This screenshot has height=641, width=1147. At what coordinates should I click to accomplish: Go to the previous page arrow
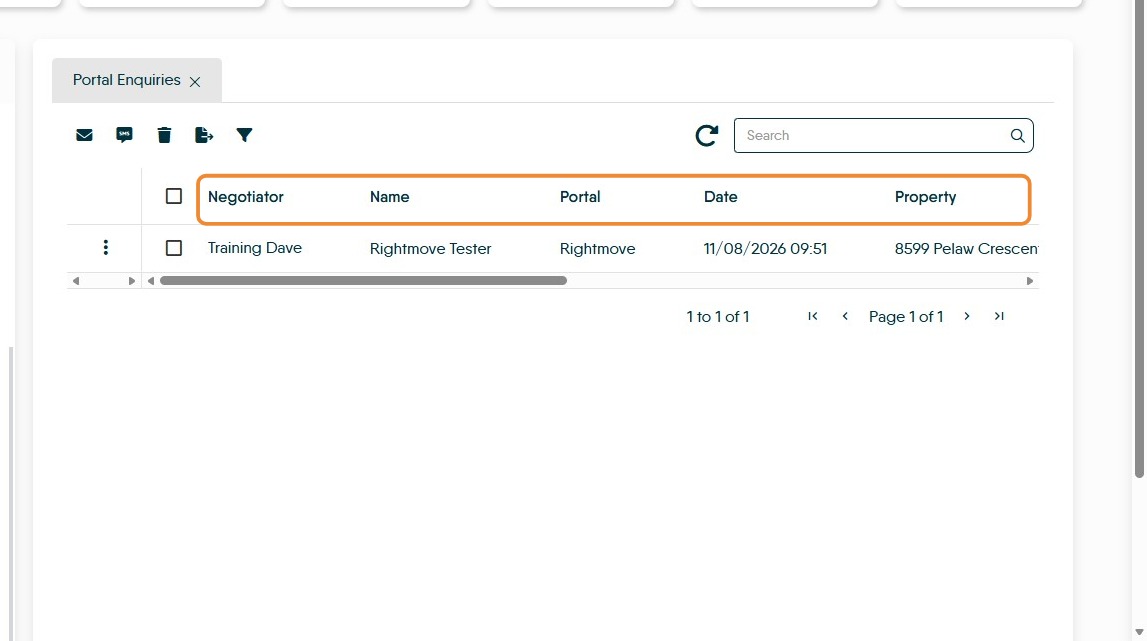point(845,316)
